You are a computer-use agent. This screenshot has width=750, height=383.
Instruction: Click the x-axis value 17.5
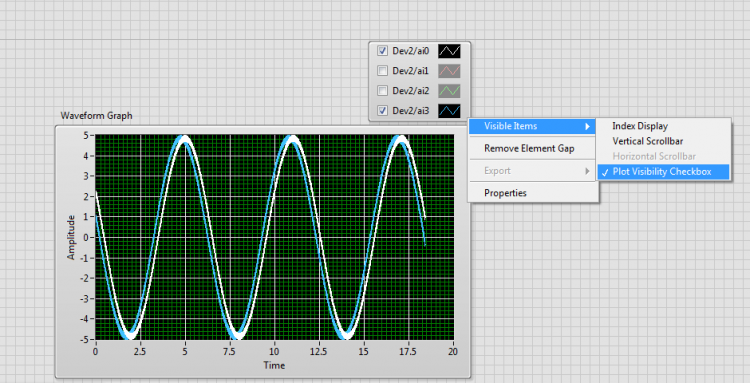[408, 351]
